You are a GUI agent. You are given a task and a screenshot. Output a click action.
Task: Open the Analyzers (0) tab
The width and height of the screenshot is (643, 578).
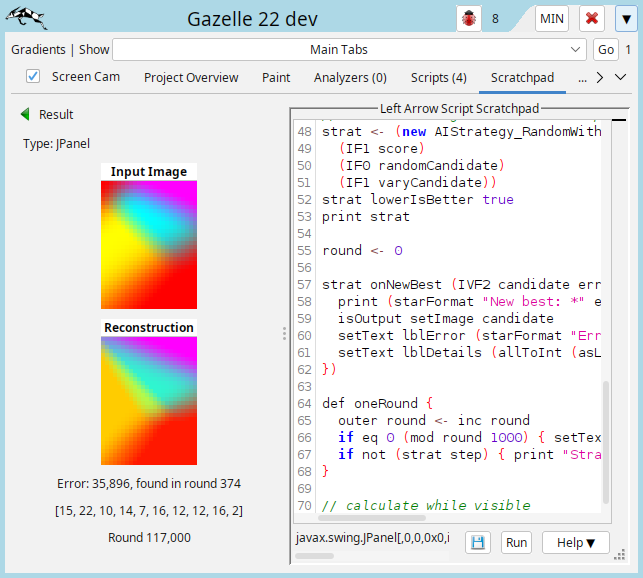[350, 77]
